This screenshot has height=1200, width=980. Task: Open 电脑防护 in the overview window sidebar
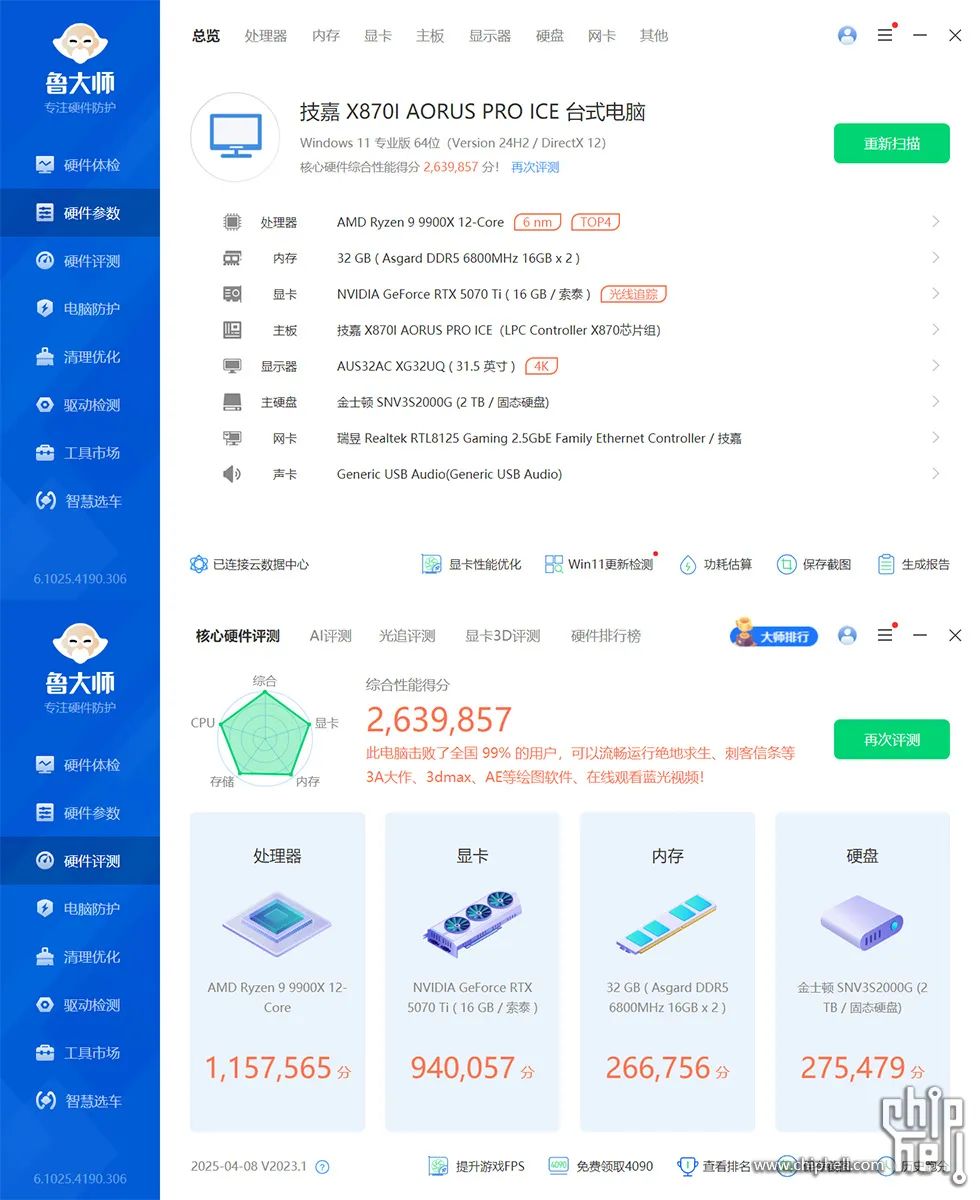pyautogui.click(x=80, y=309)
